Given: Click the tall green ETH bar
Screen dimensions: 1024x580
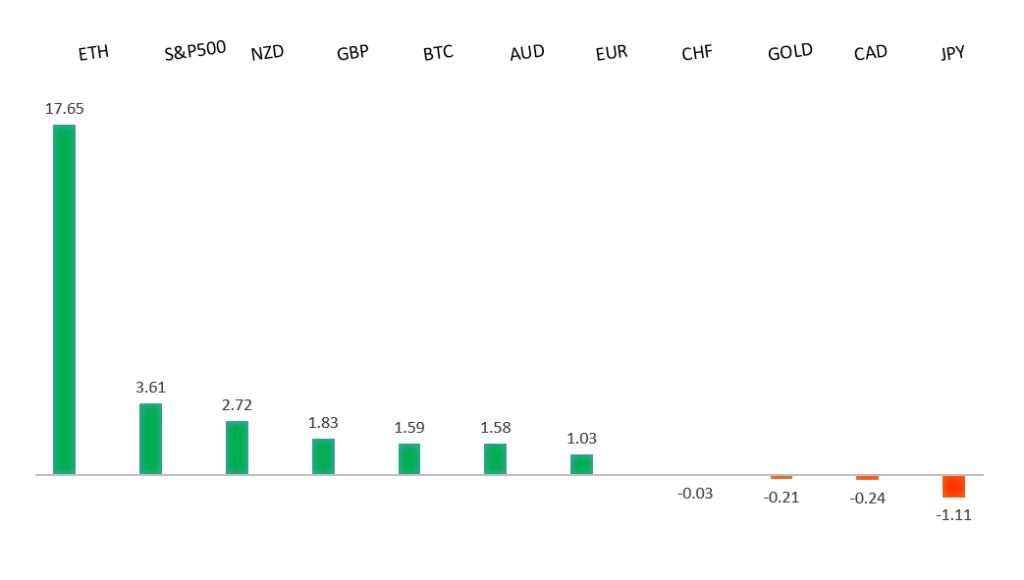Looking at the screenshot, I should 64,299.
